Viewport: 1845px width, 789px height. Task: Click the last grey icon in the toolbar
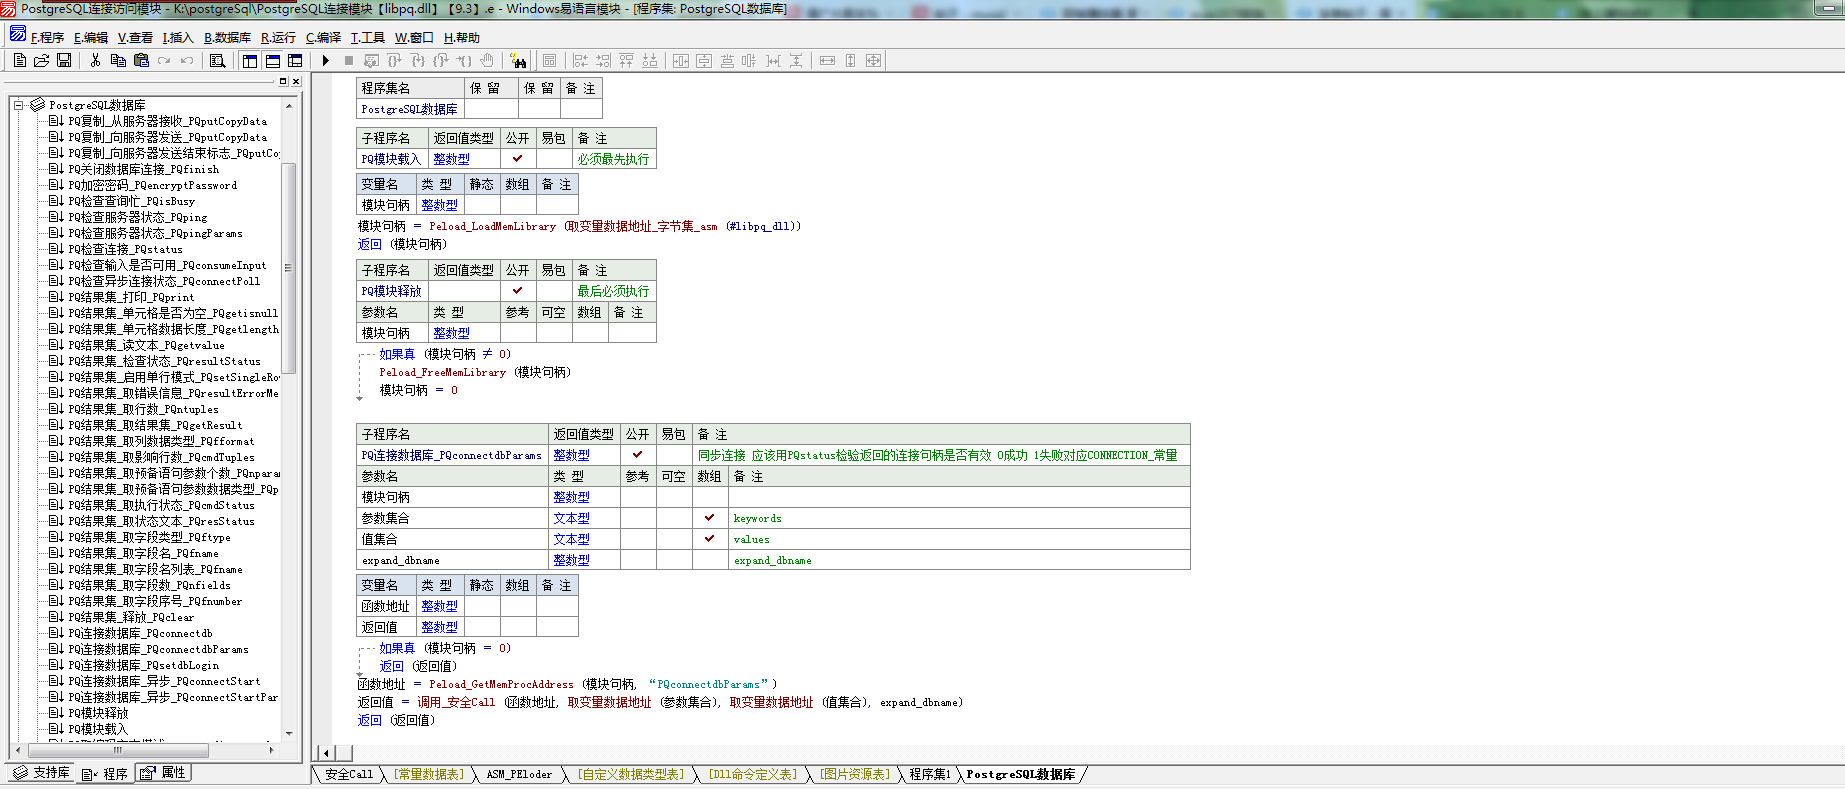point(873,60)
